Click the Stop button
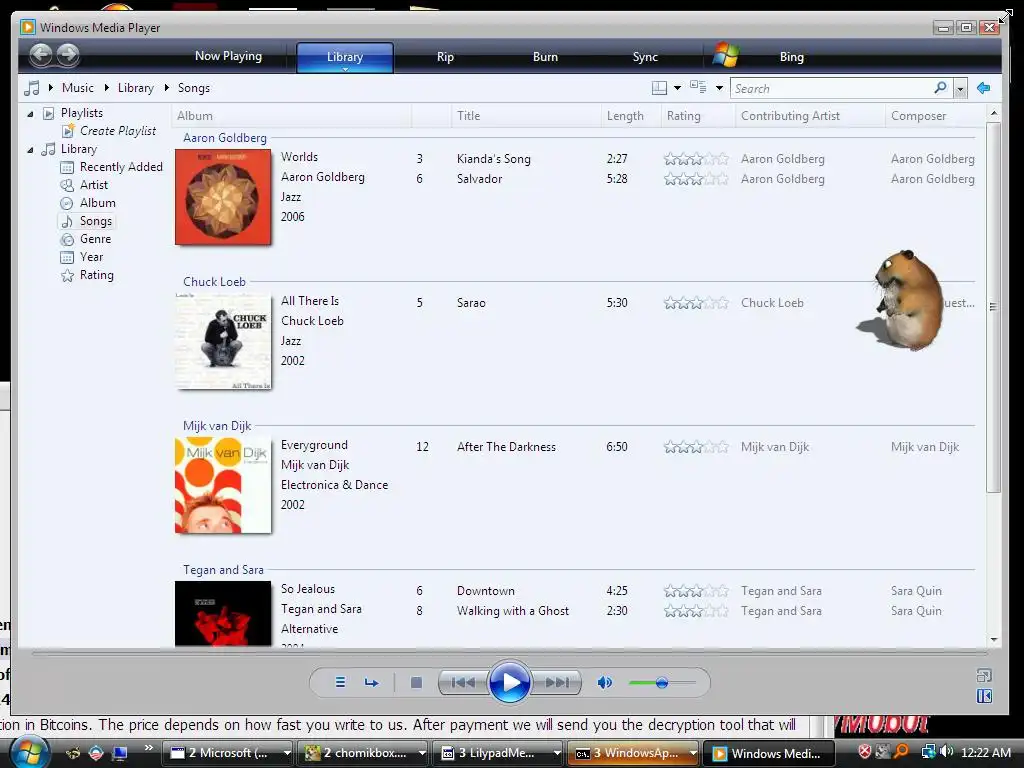The width and height of the screenshot is (1024, 768). pos(416,682)
